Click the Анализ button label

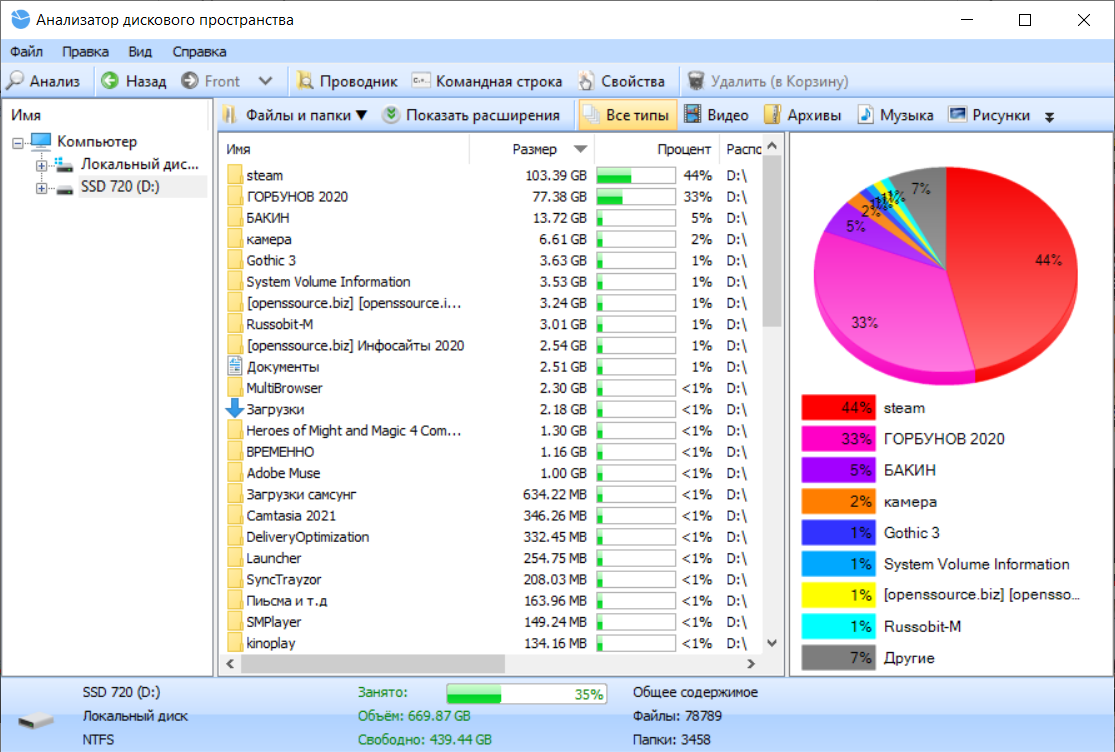[x=55, y=81]
